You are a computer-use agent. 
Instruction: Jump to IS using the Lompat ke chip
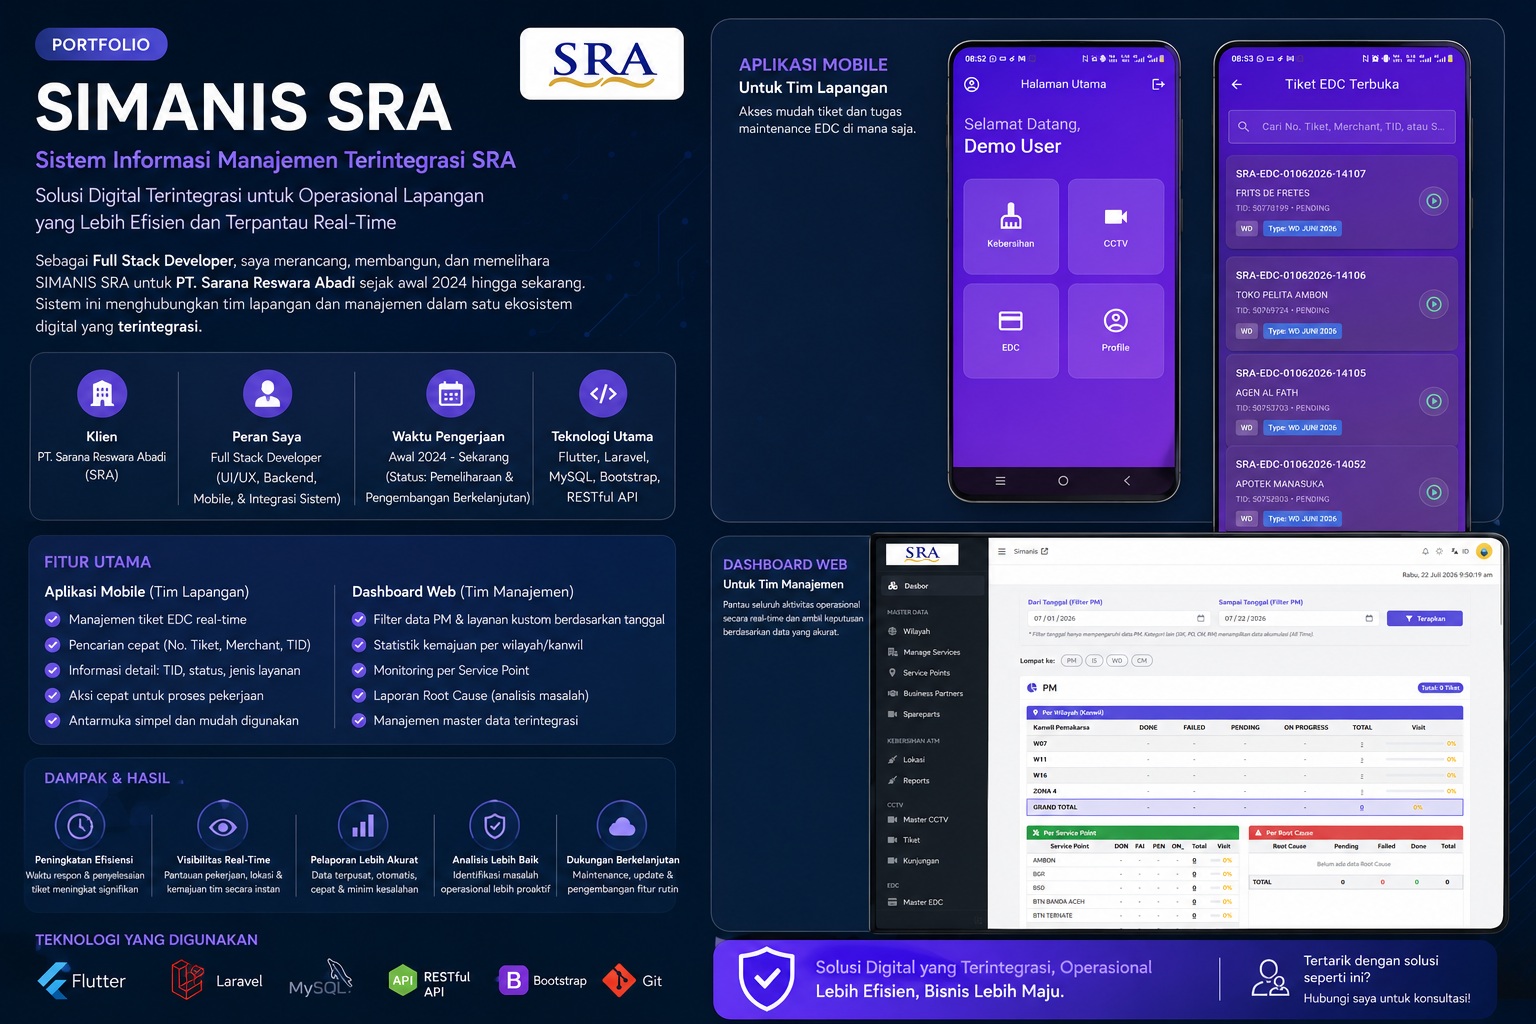[1094, 660]
